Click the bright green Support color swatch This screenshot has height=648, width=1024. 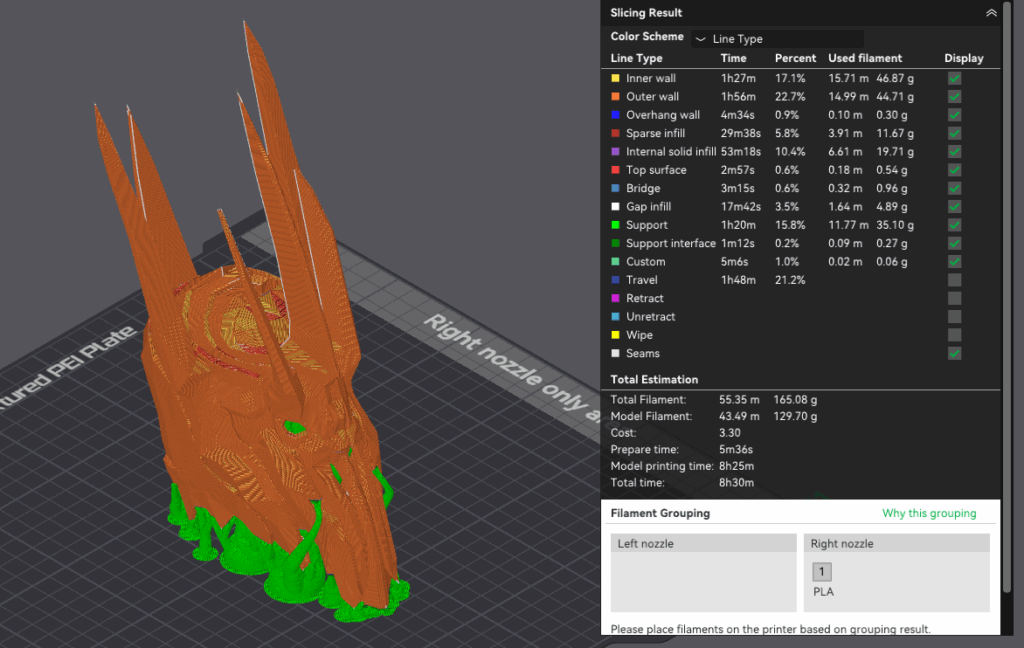click(615, 225)
